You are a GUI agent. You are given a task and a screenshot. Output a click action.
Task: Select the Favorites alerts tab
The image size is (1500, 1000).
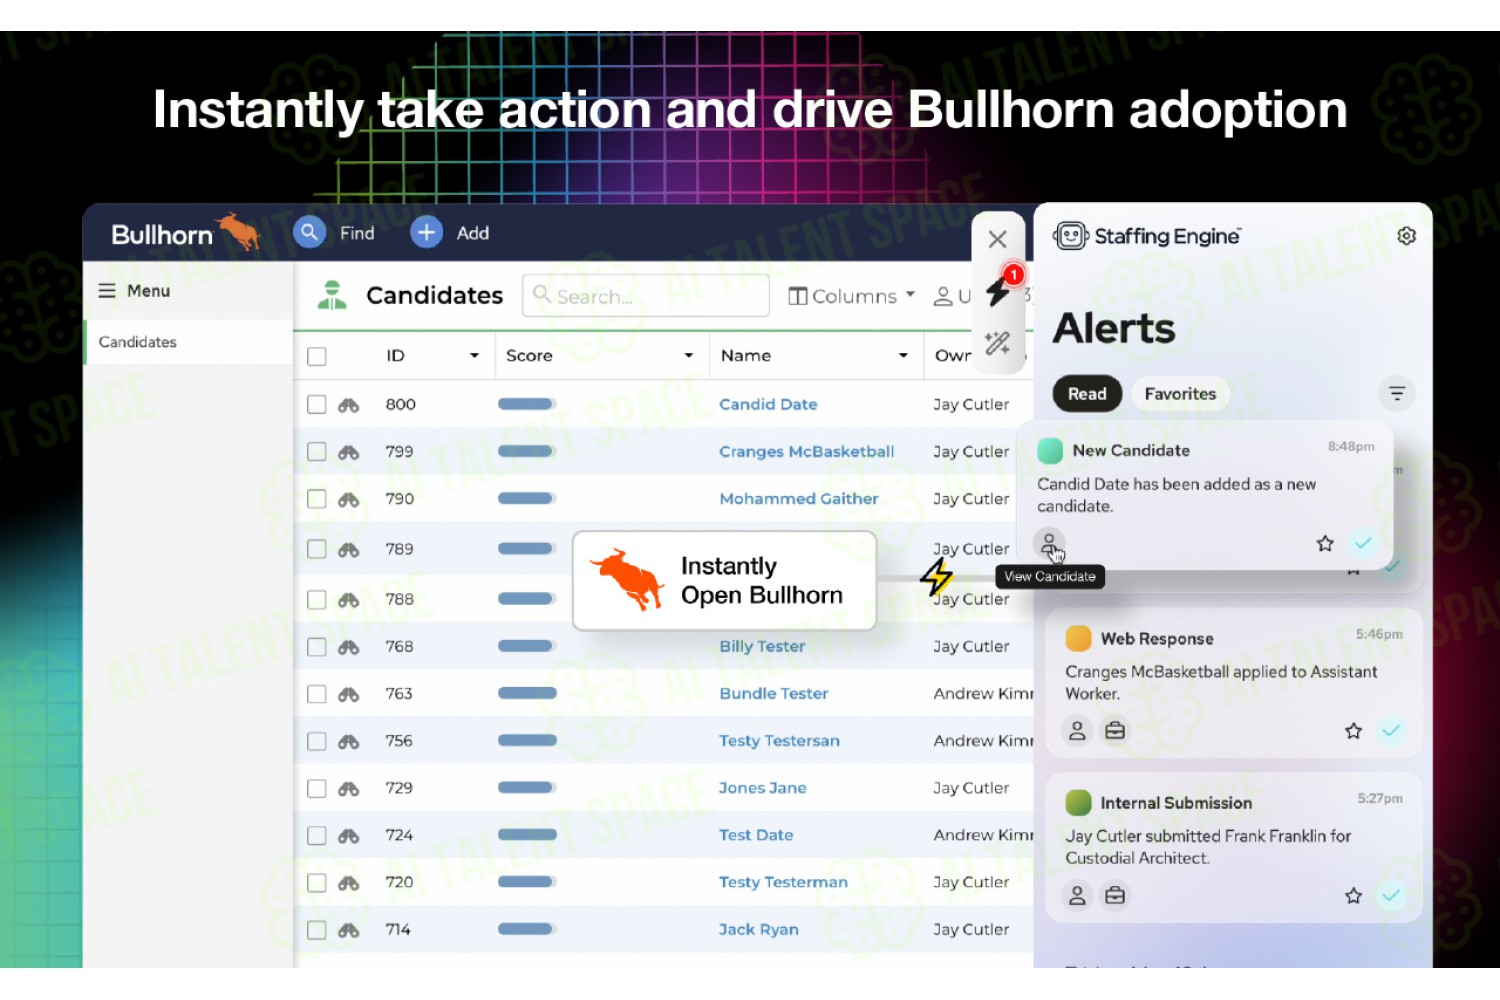(x=1180, y=394)
